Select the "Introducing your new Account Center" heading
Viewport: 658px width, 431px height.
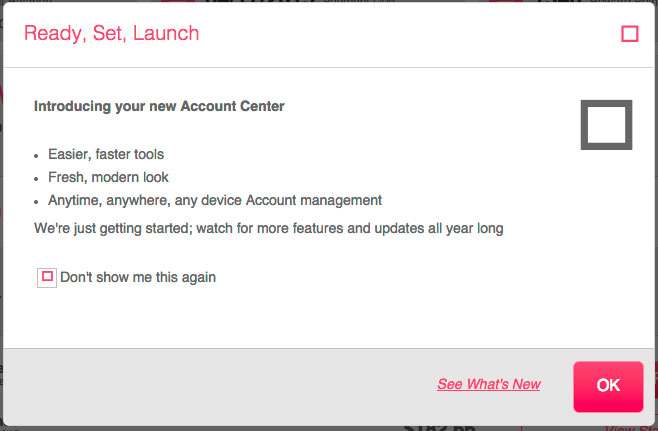tap(159, 106)
